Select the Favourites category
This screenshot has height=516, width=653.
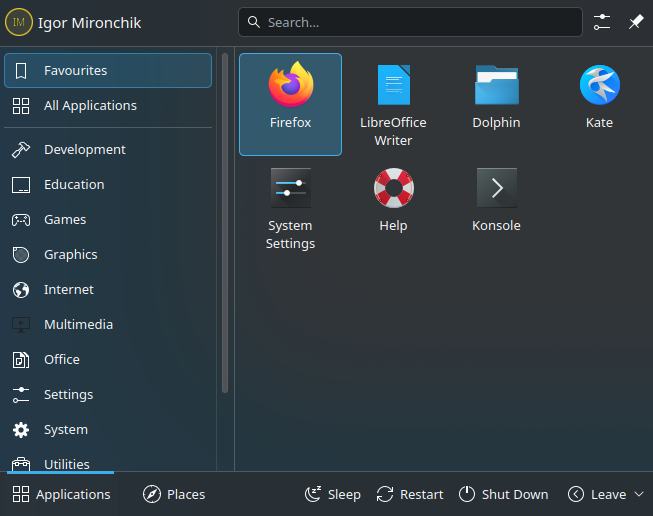[108, 70]
